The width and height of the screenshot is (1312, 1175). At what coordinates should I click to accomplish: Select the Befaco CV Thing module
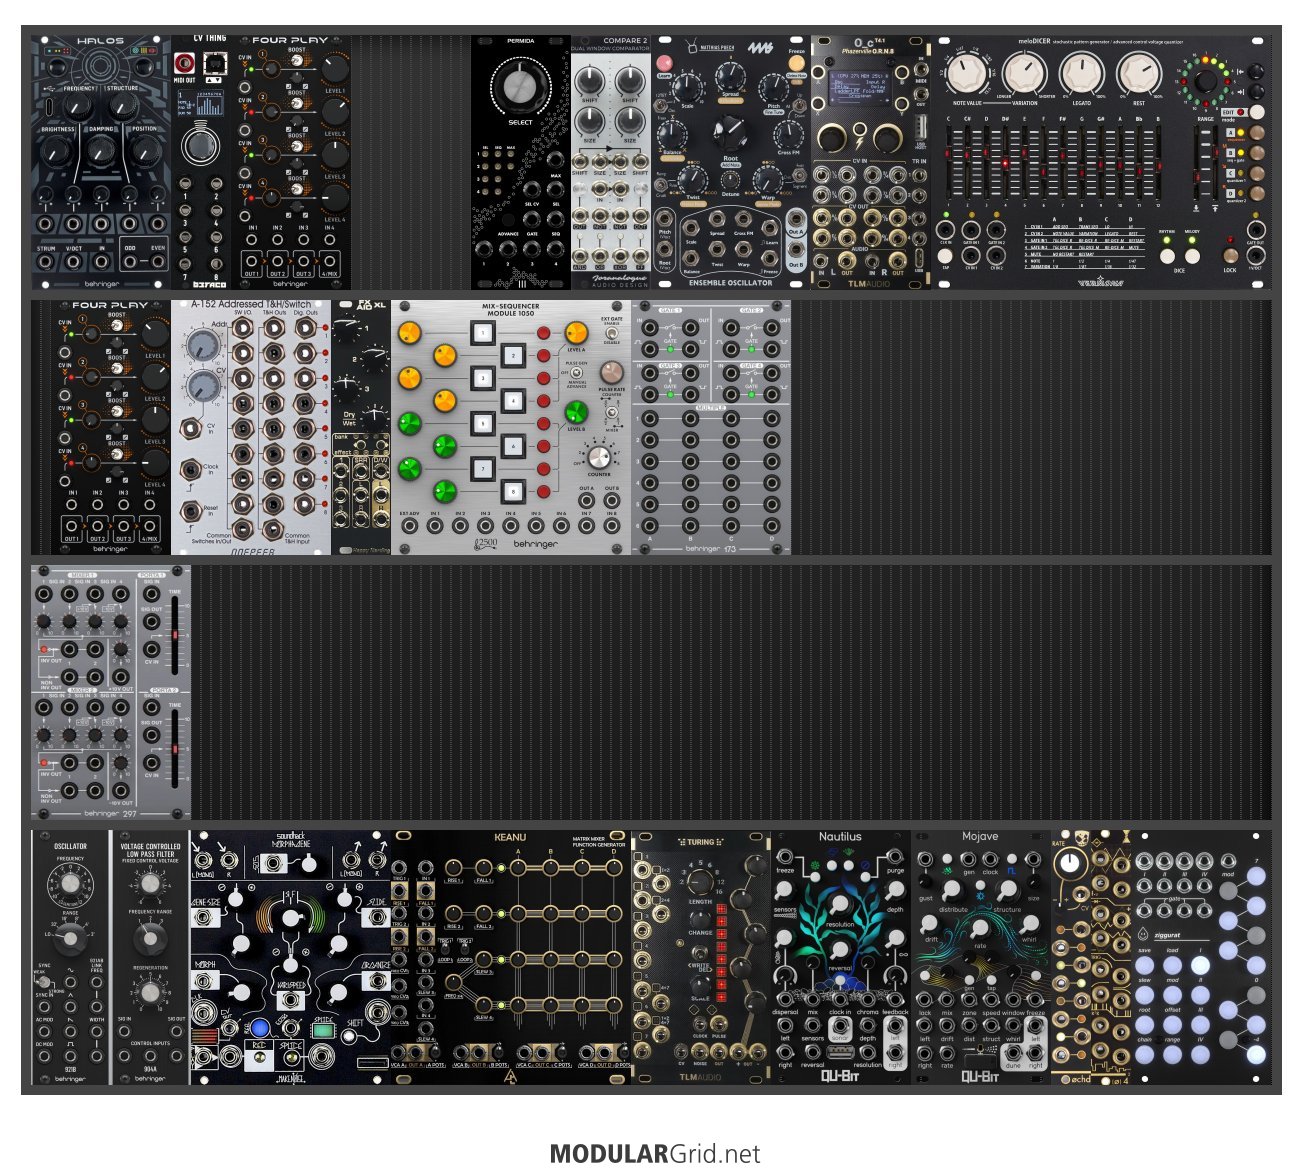click(201, 163)
